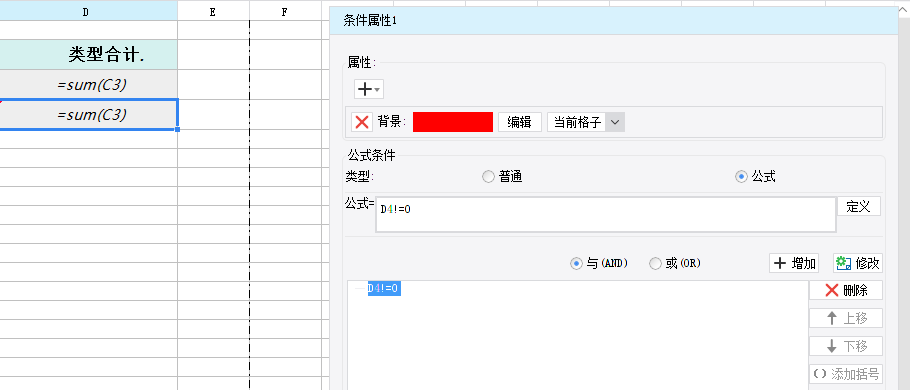The width and height of the screenshot is (910, 390).
Task: Click the red background color swatch
Action: point(453,122)
